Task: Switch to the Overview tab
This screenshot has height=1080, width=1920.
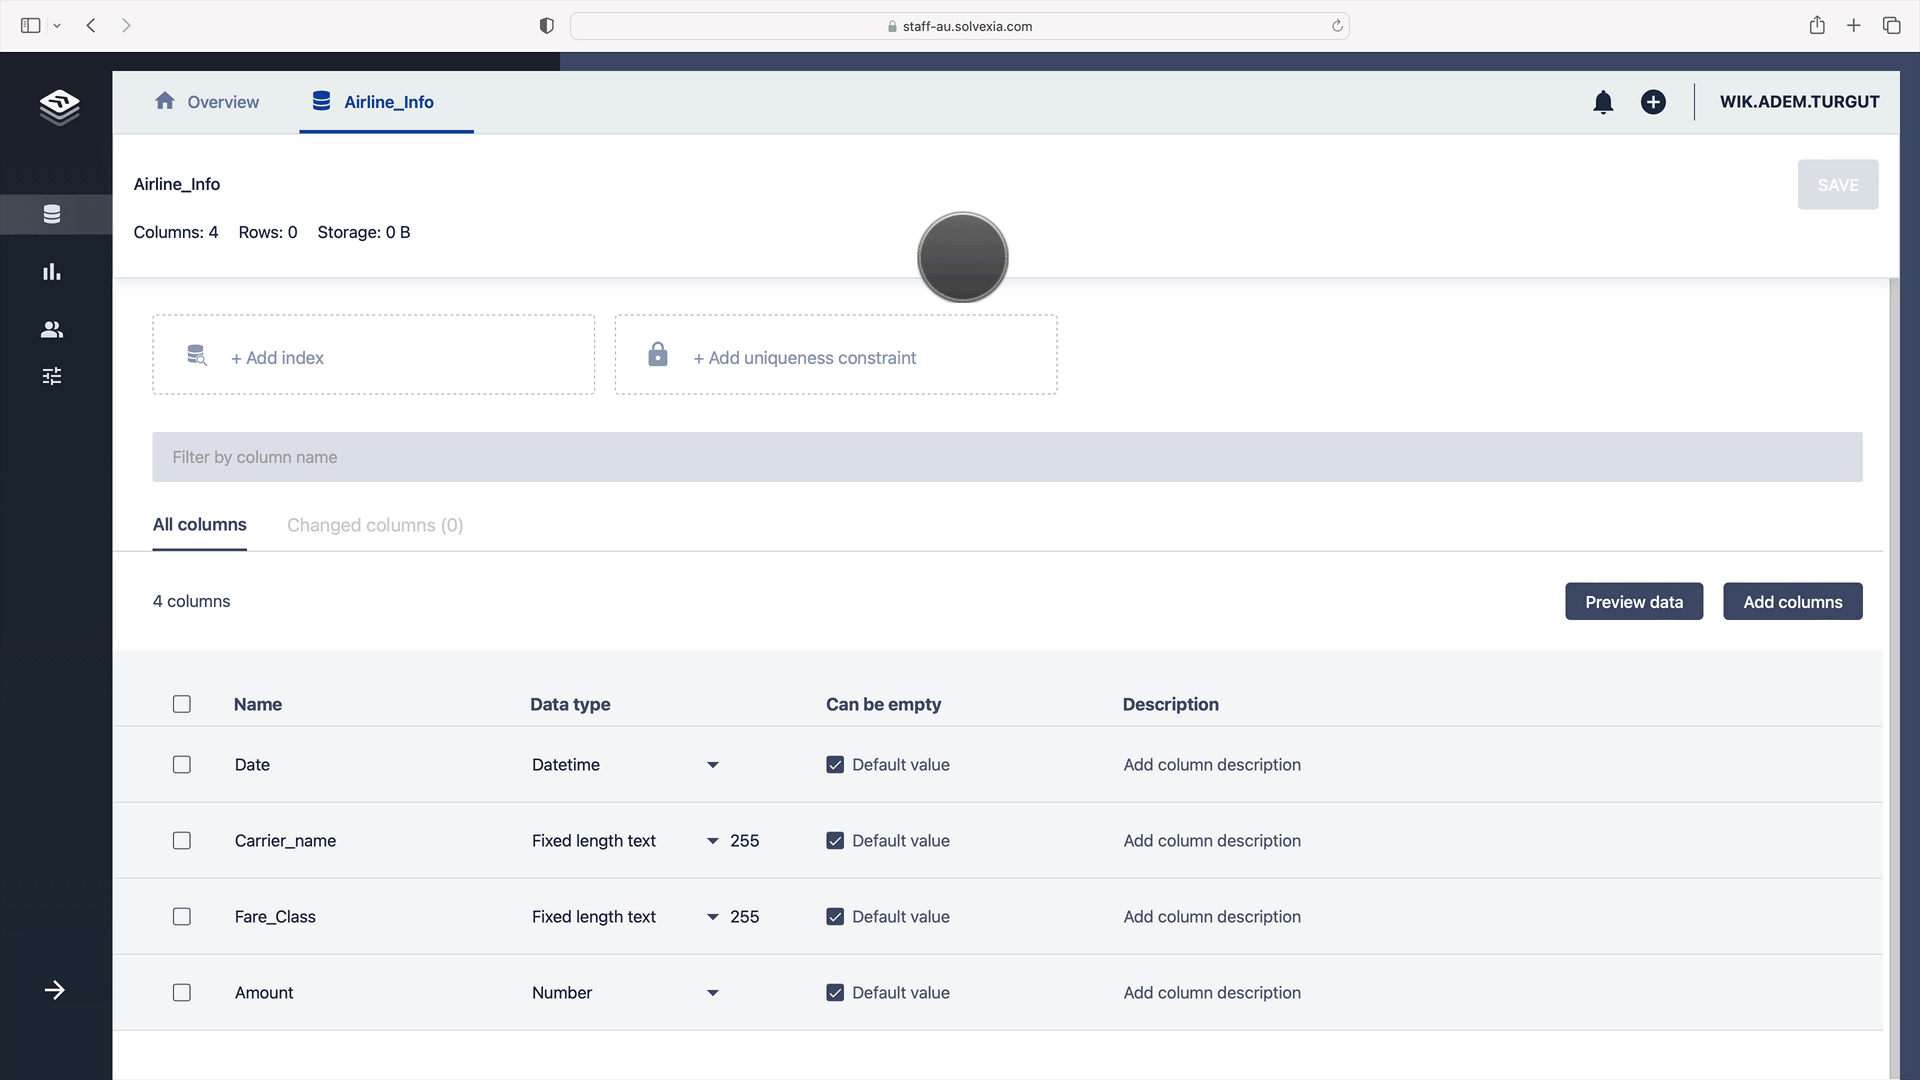Action: (x=207, y=102)
